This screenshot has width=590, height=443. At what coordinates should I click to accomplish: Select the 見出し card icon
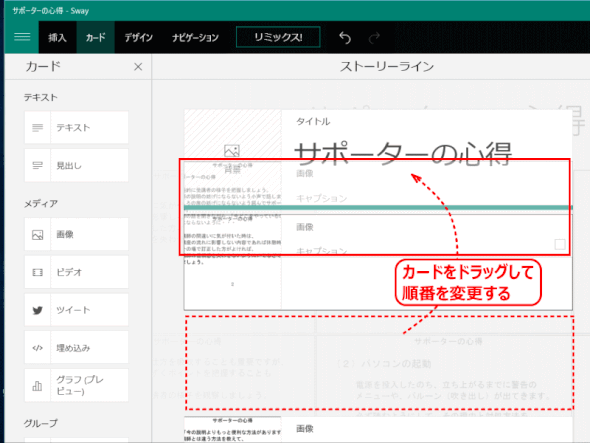coord(37,165)
